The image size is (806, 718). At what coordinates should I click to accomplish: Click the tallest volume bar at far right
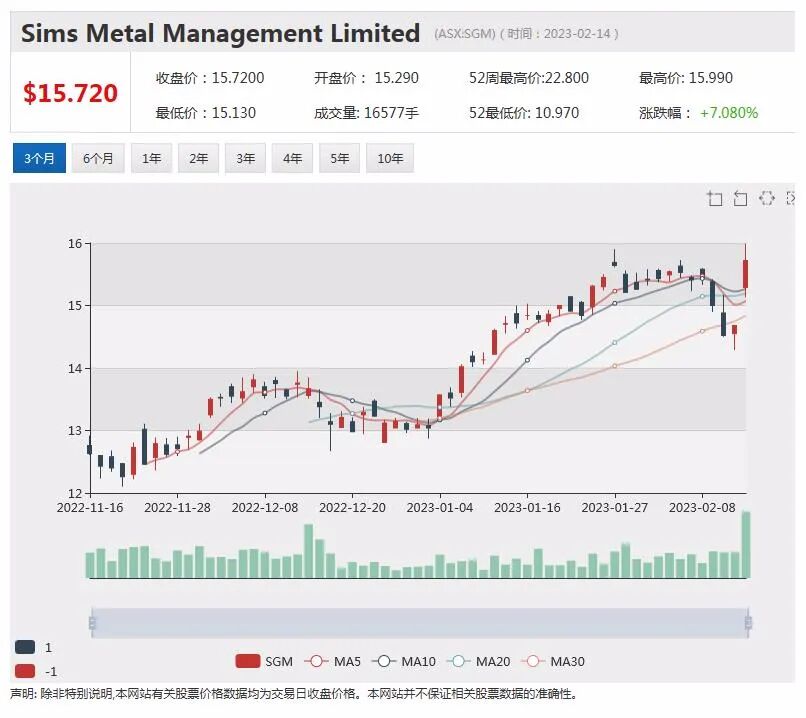[x=746, y=545]
